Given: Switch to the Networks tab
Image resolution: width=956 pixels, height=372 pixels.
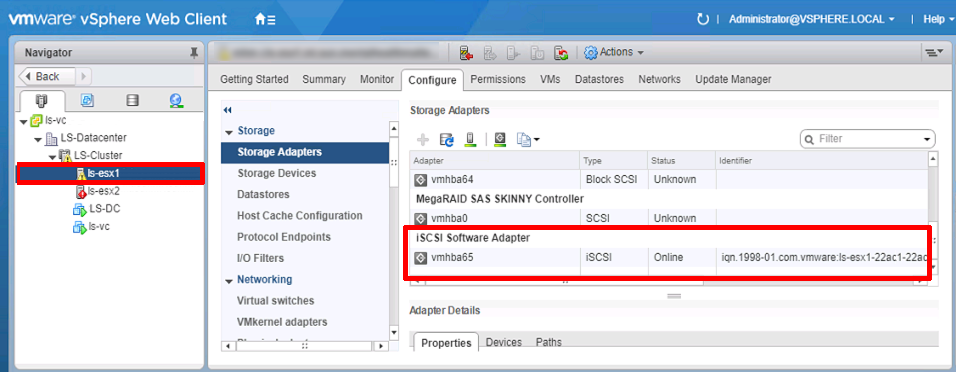Looking at the screenshot, I should pos(659,79).
